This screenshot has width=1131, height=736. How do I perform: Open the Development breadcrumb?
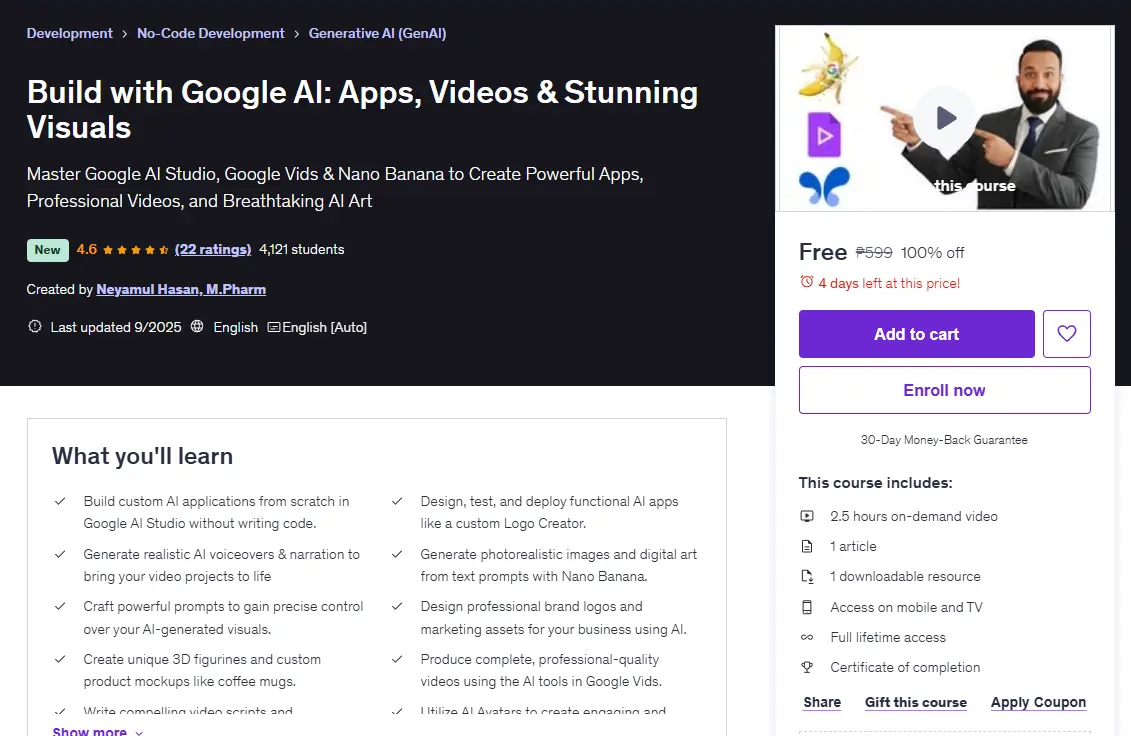point(69,33)
